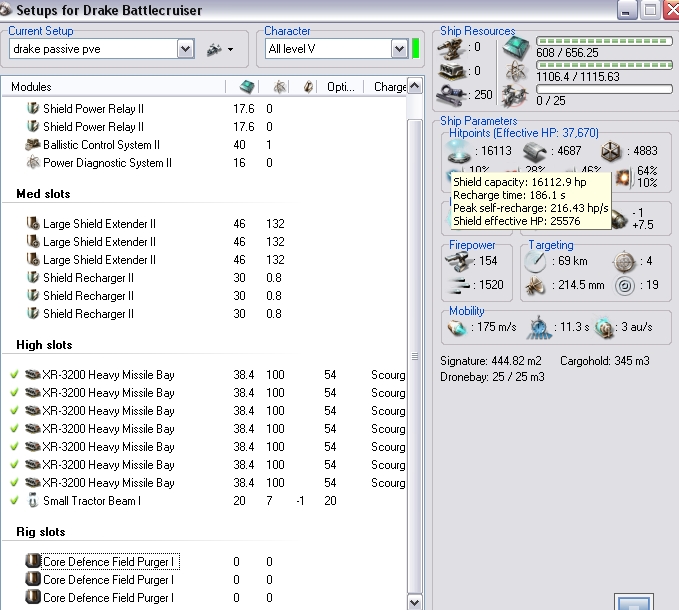Viewport: 679px width, 610px height.
Task: Click the Small Tractor Beam I module icon
Action: point(33,500)
